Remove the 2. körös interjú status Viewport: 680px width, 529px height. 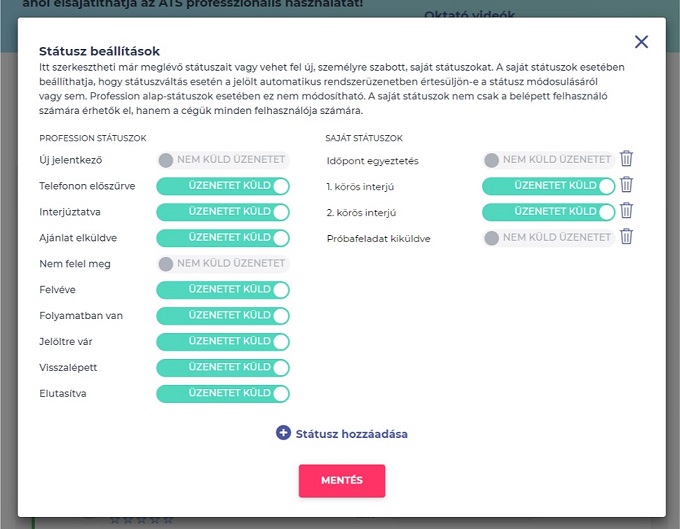tap(626, 211)
